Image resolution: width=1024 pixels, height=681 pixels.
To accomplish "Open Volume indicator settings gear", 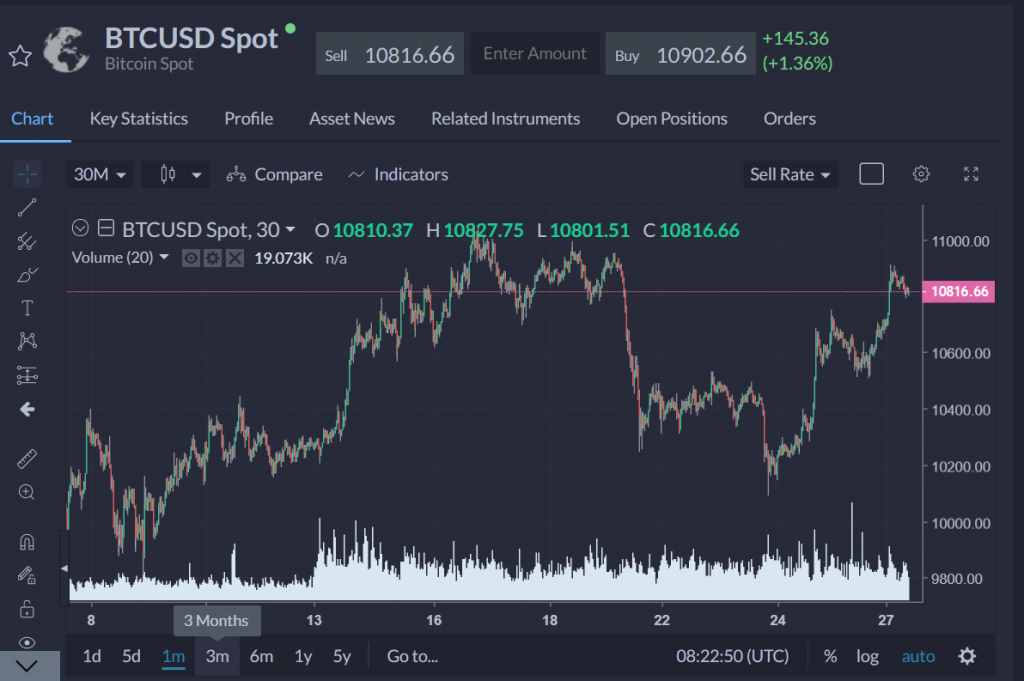I will click(212, 259).
